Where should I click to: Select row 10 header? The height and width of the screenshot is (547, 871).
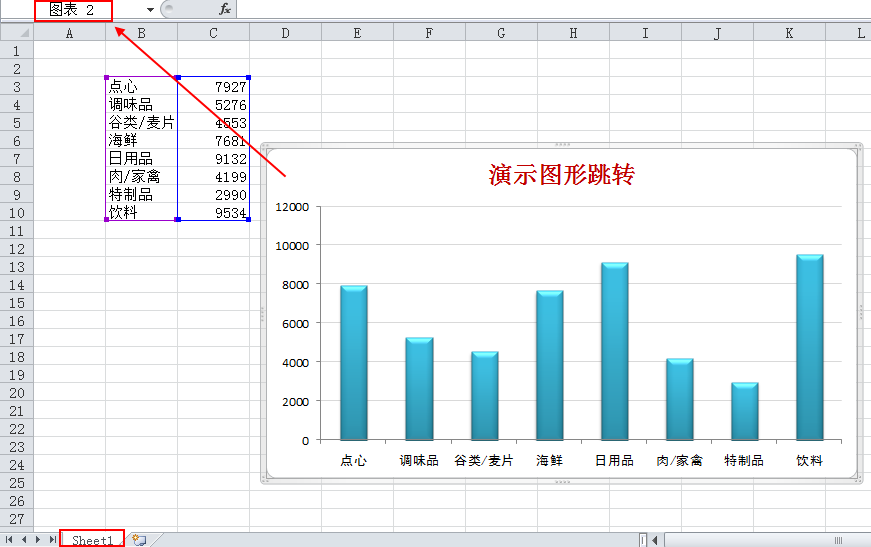click(17, 213)
